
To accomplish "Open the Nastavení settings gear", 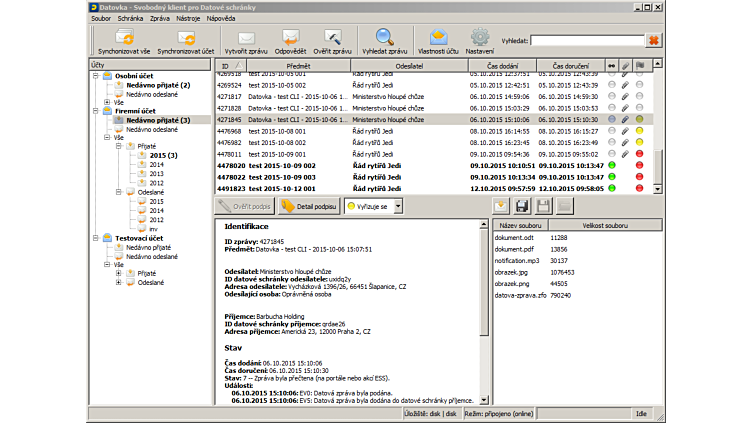I will 480,38.
